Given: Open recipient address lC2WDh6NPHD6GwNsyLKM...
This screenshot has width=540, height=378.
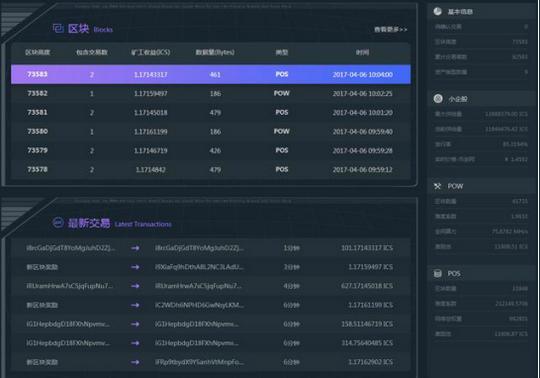Looking at the screenshot, I should (x=199, y=305).
